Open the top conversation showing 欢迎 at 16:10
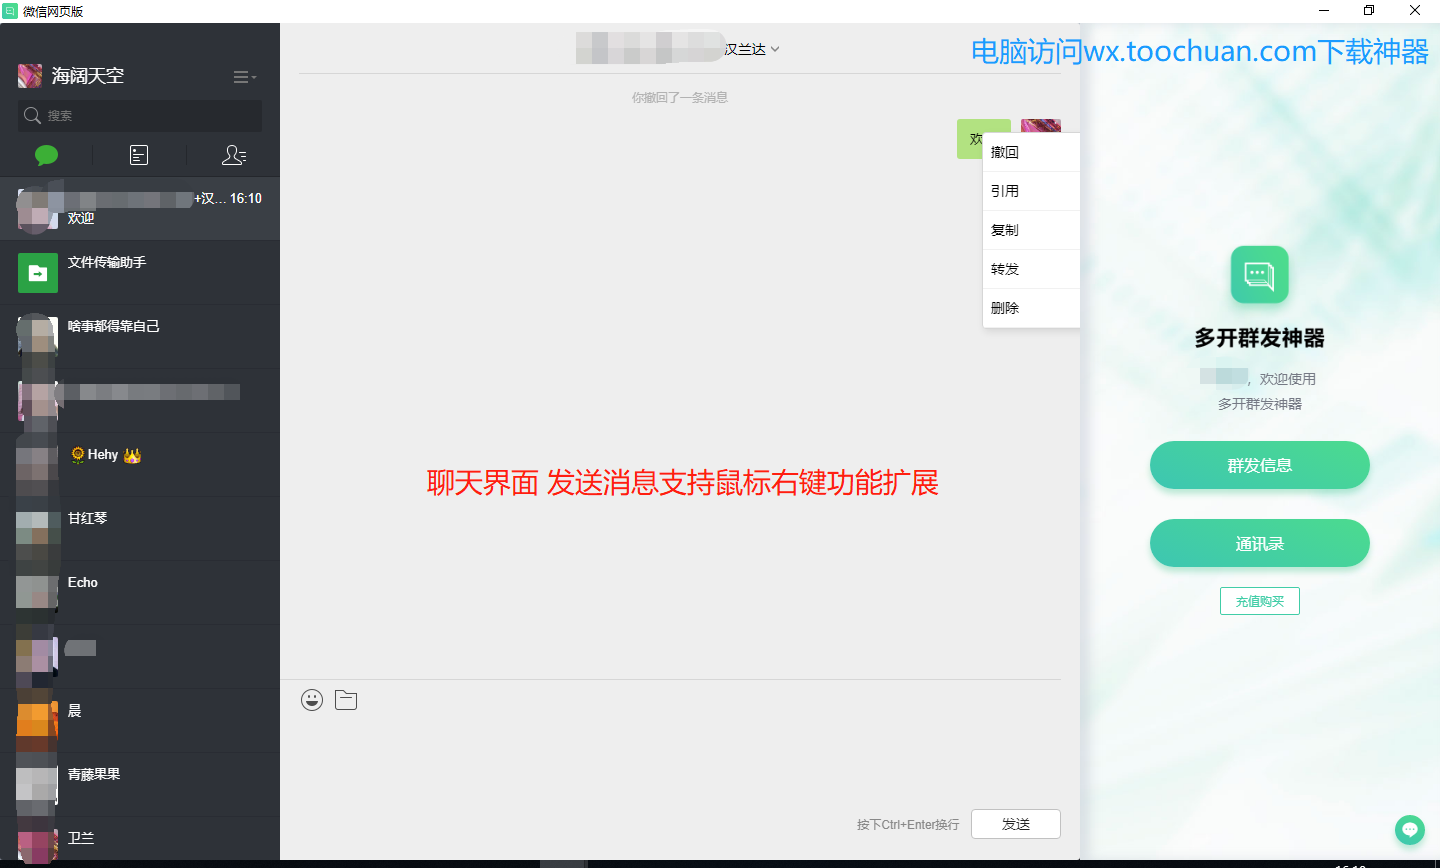 click(x=140, y=209)
